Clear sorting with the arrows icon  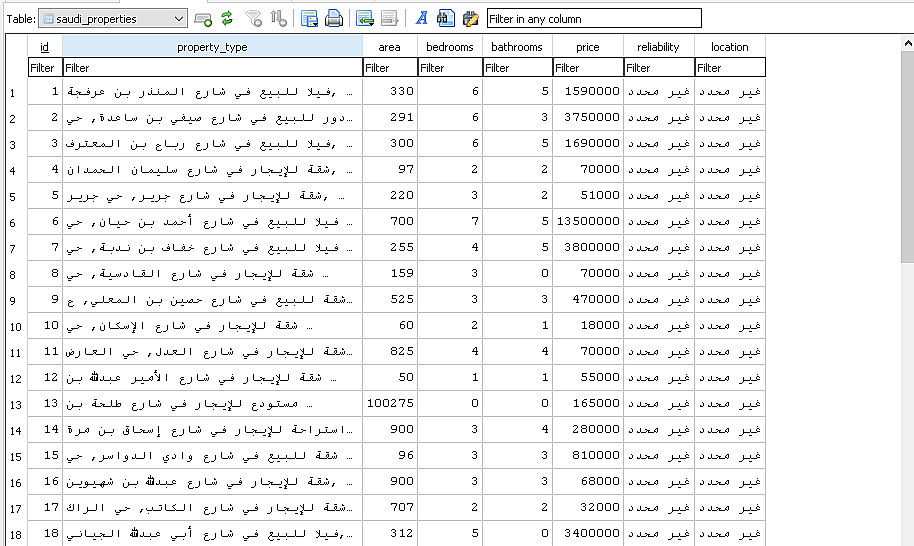(279, 19)
